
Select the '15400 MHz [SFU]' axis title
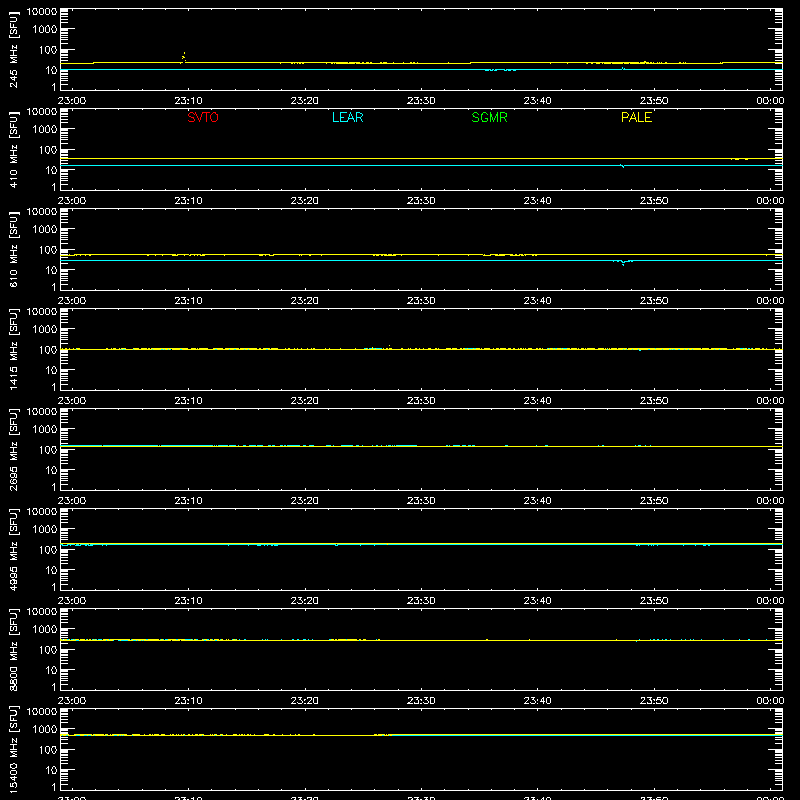(x=13, y=749)
